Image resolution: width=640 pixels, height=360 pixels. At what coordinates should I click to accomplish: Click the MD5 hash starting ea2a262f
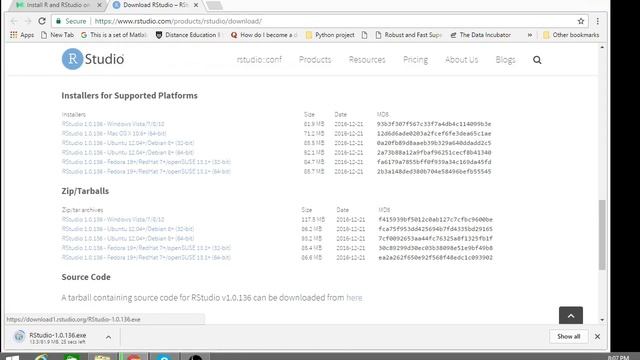436,258
